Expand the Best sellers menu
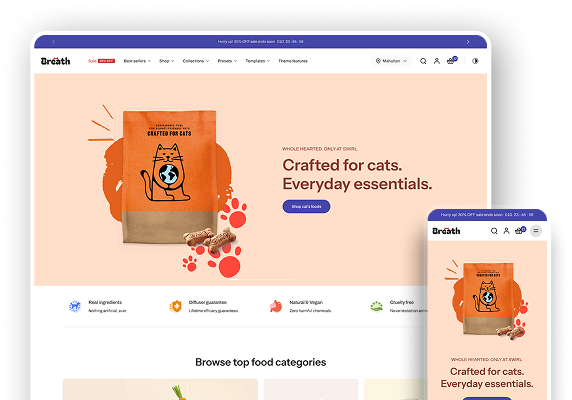Screen dimensions: 572x400 (137, 61)
